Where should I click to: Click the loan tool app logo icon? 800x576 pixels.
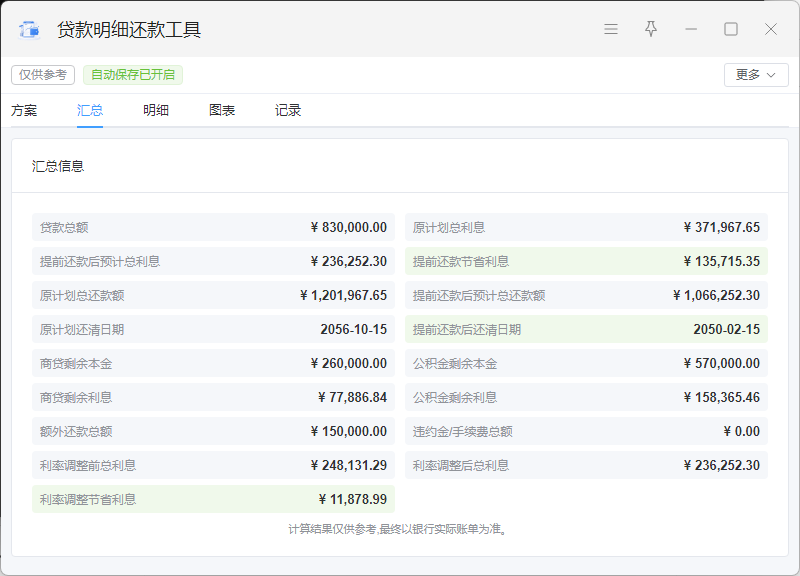(29, 30)
